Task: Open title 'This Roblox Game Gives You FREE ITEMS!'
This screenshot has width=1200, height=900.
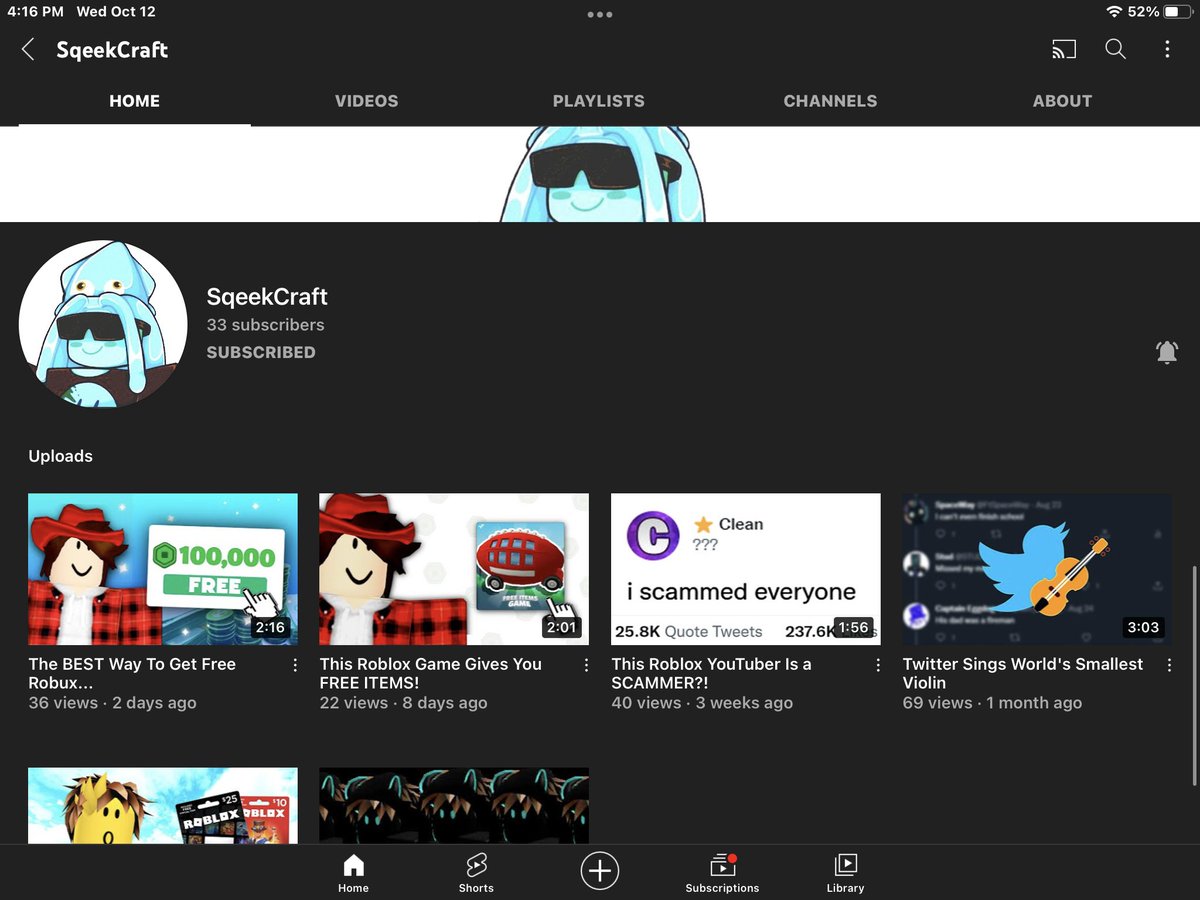Action: (430, 673)
